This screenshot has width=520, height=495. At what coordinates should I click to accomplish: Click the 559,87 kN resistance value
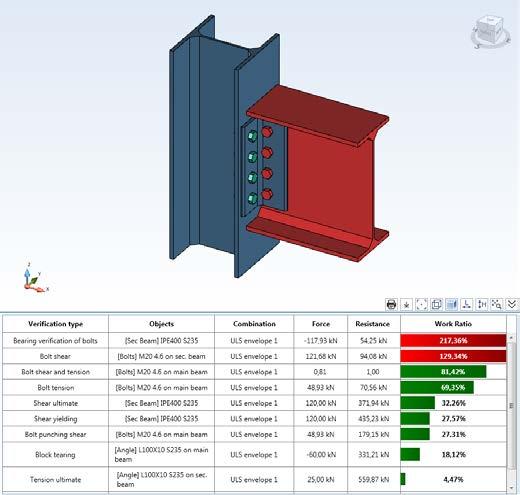coord(373,479)
